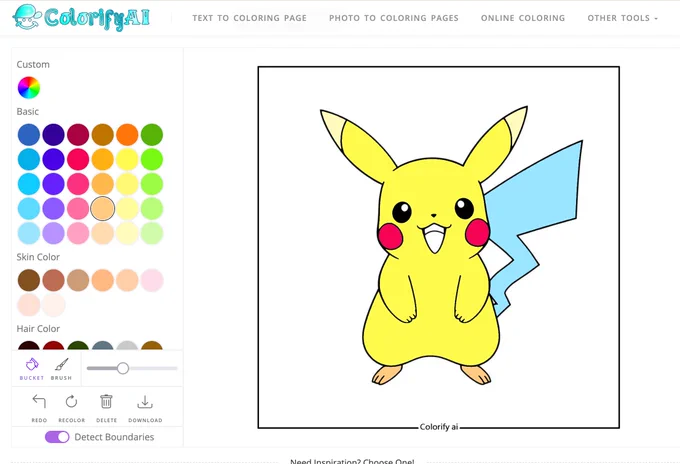Pick the dark green top-row swatch

click(x=152, y=134)
